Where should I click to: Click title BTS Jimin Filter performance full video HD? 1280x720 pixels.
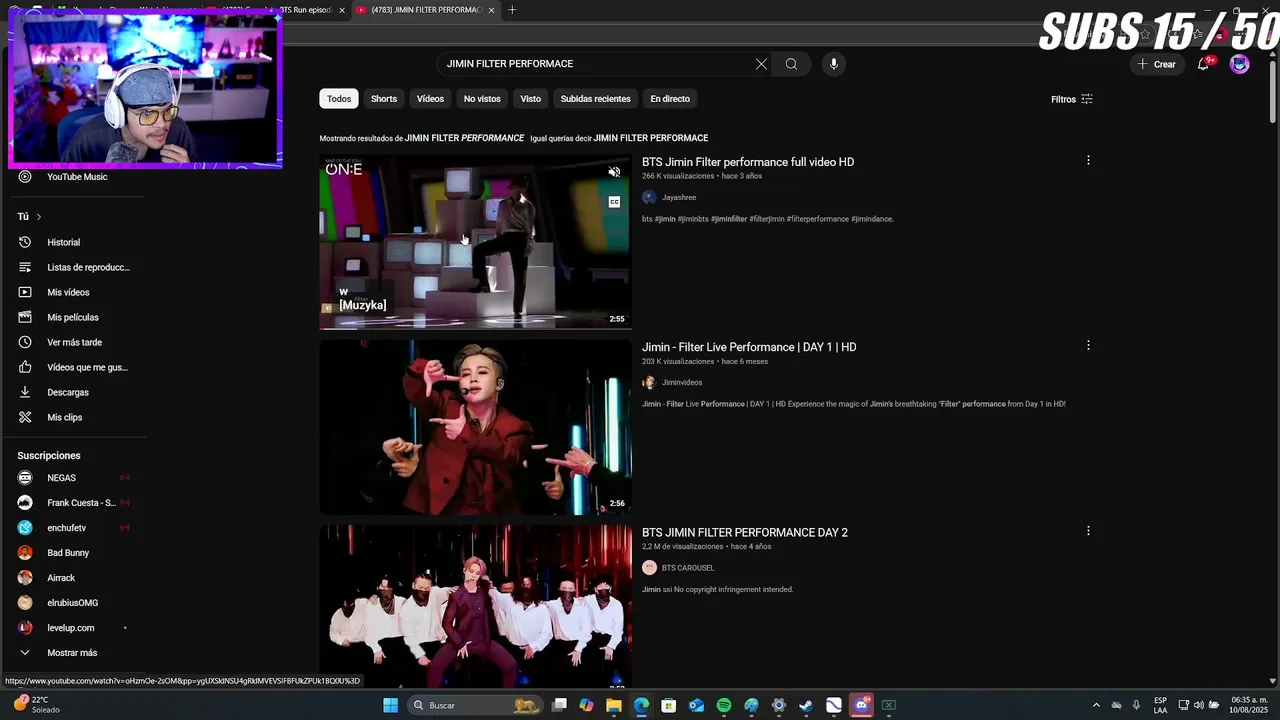[x=748, y=162]
